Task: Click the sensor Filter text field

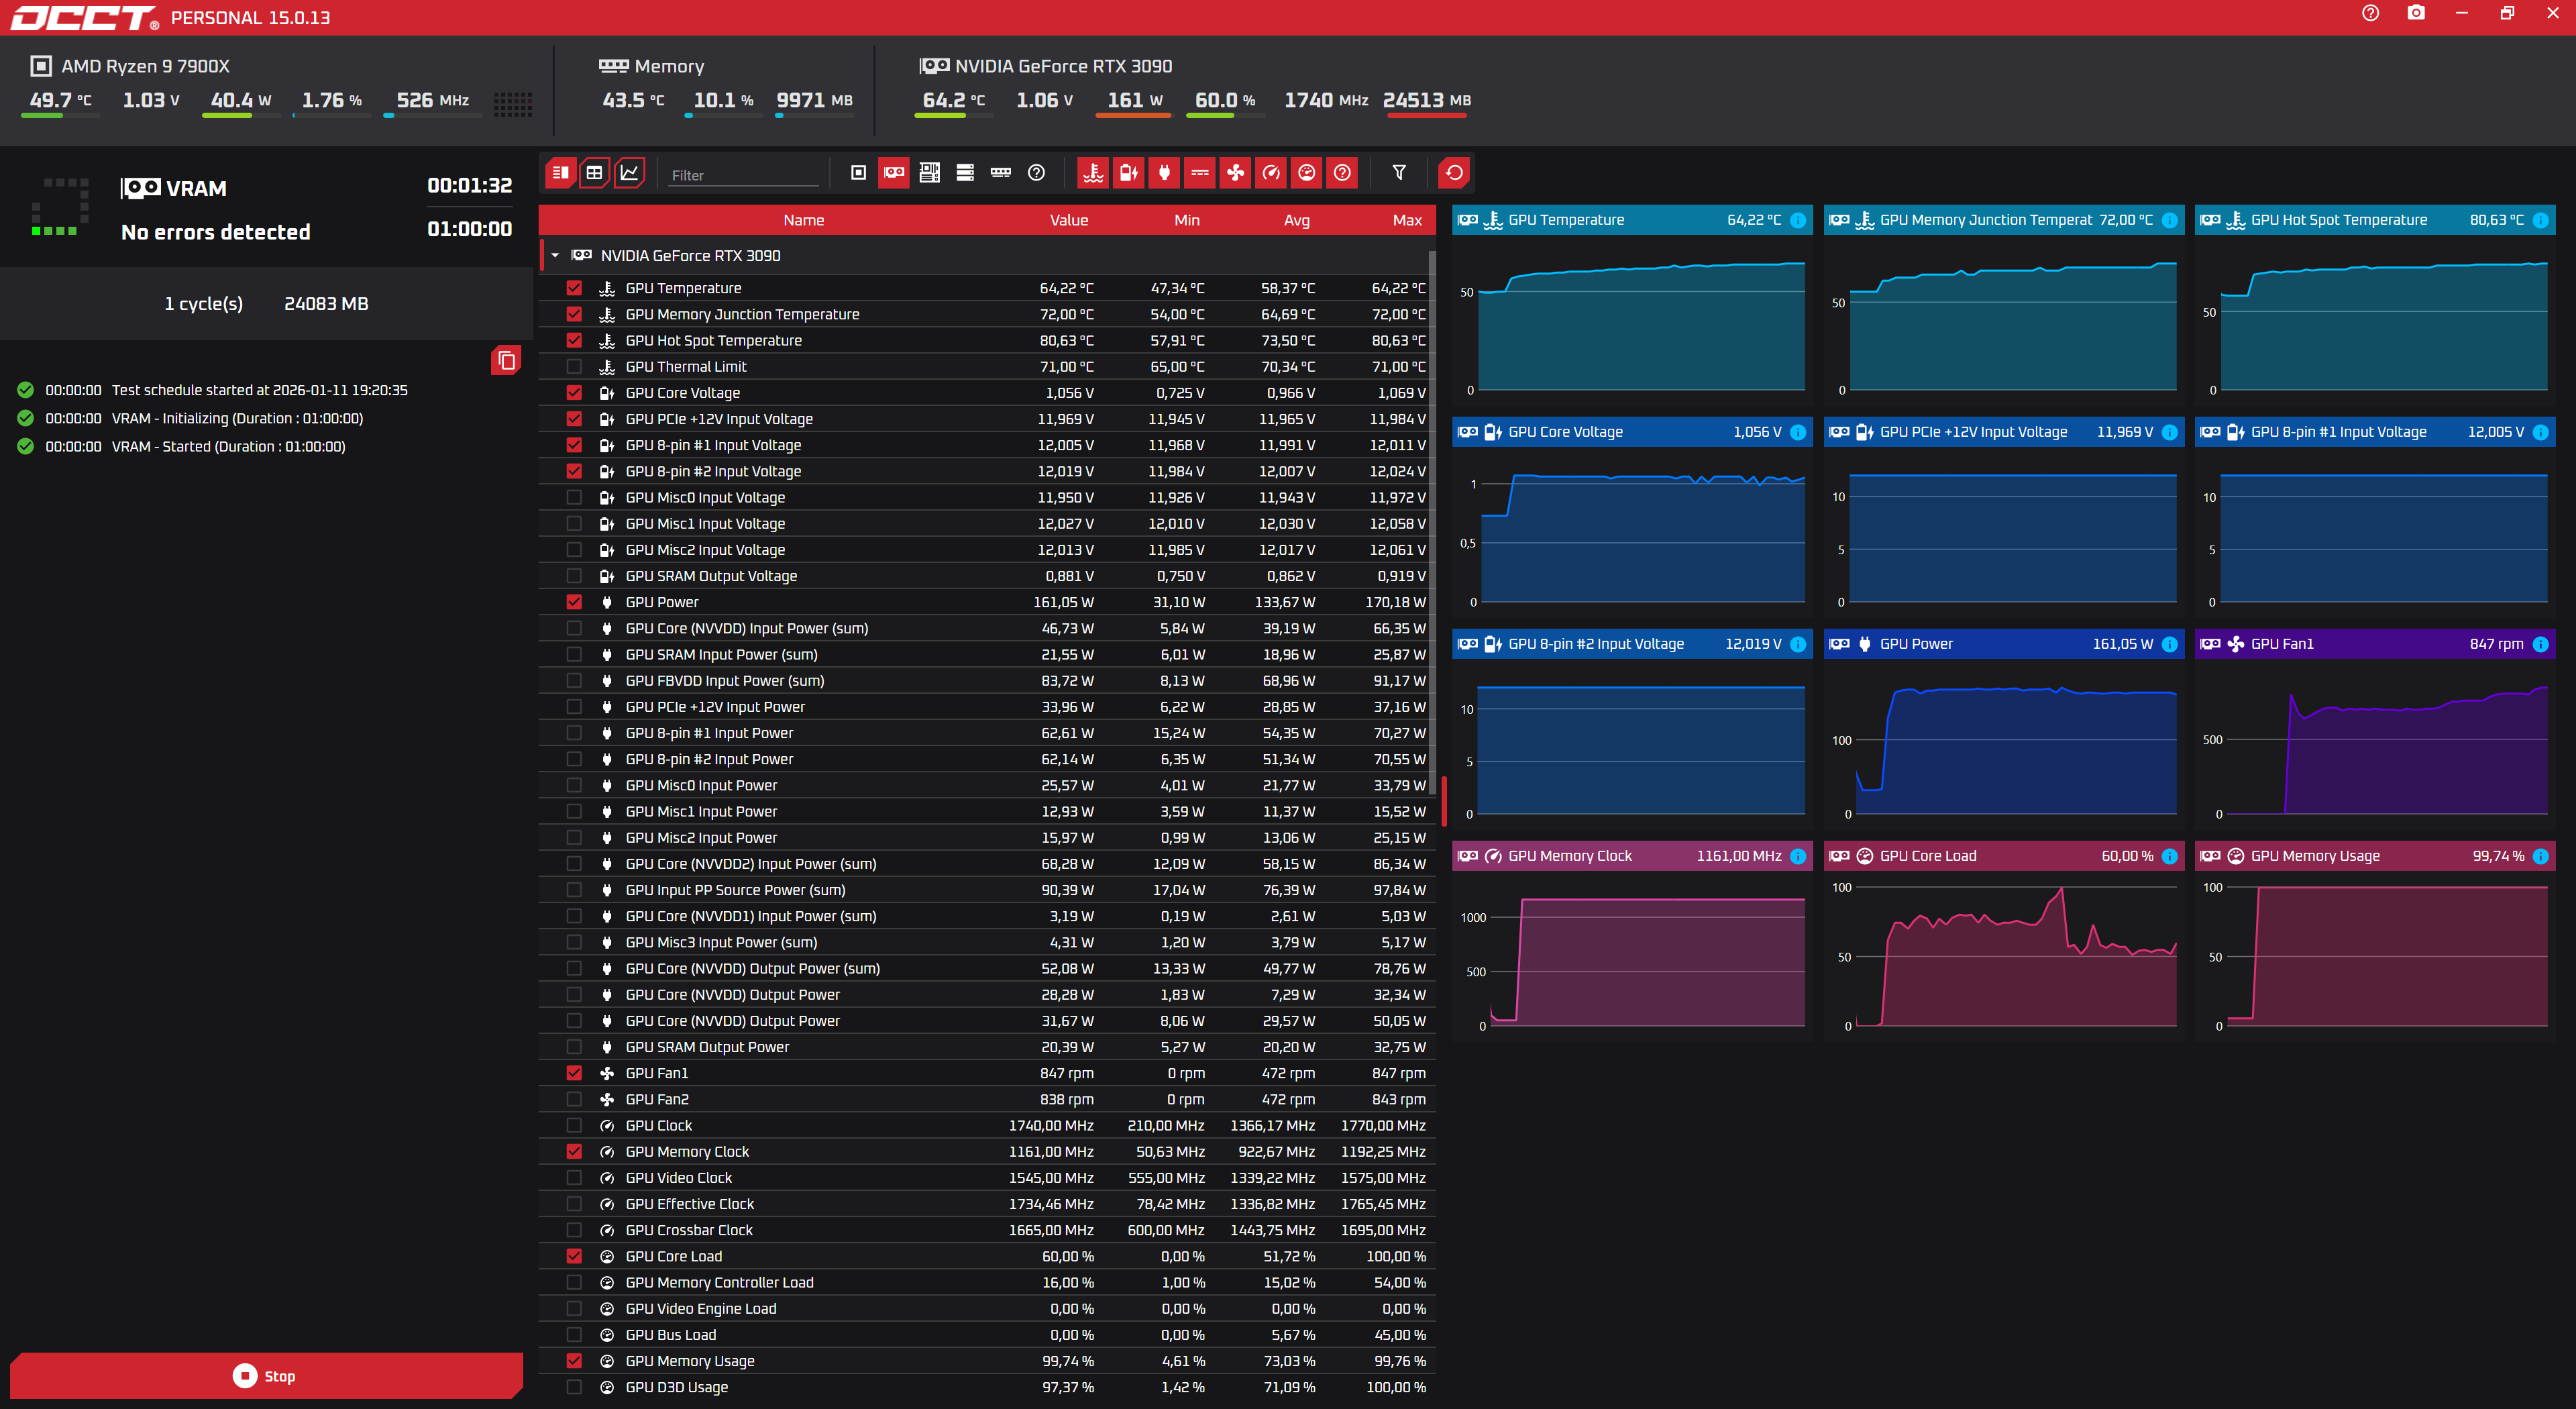Action: (x=743, y=175)
